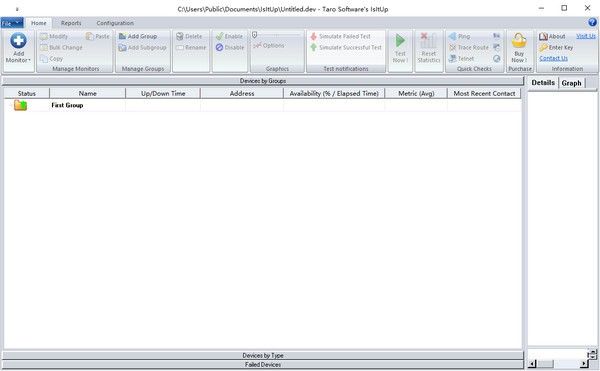The height and width of the screenshot is (371, 600).
Task: Open the Configuration ribbon tab
Action: [115, 23]
